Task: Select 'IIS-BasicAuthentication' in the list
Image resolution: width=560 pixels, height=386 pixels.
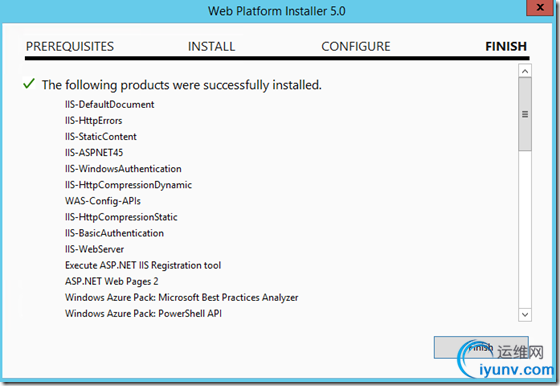Action: (114, 233)
